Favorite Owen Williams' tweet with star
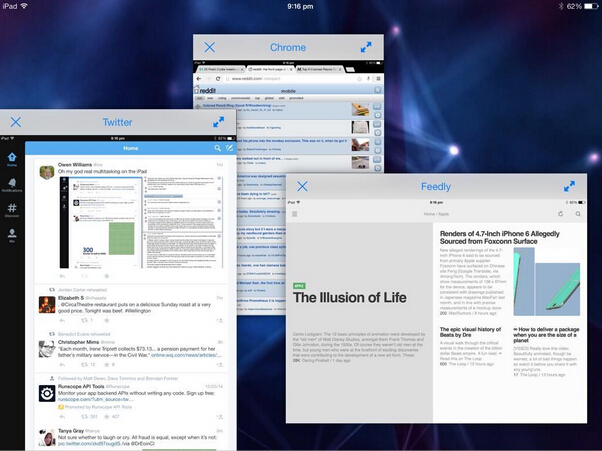 [x=107, y=276]
